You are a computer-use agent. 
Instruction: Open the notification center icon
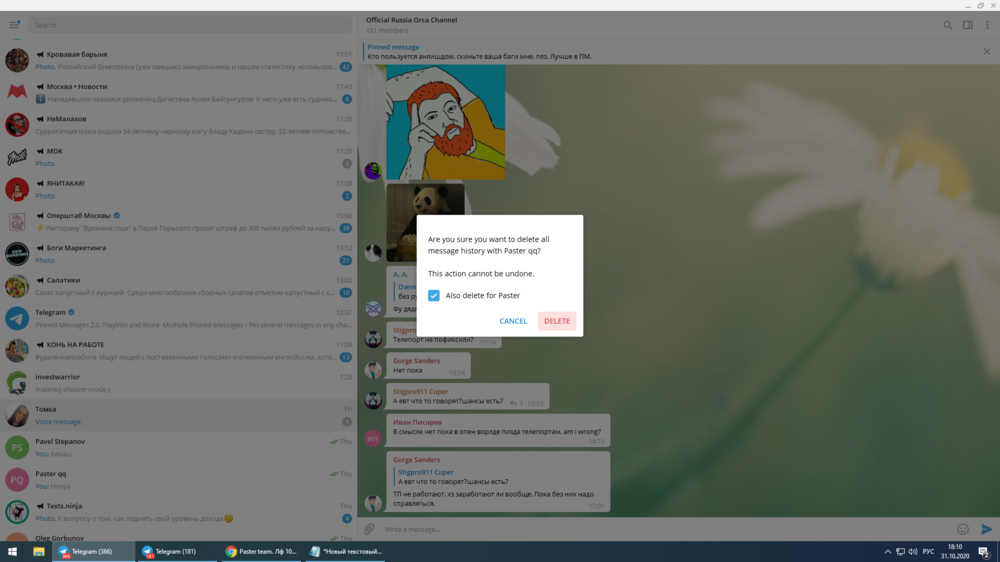984,552
